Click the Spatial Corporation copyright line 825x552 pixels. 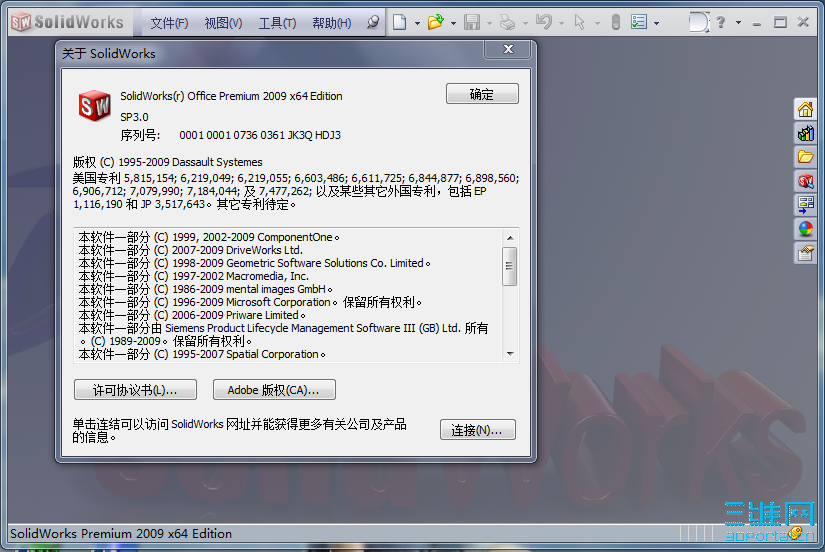(202, 354)
